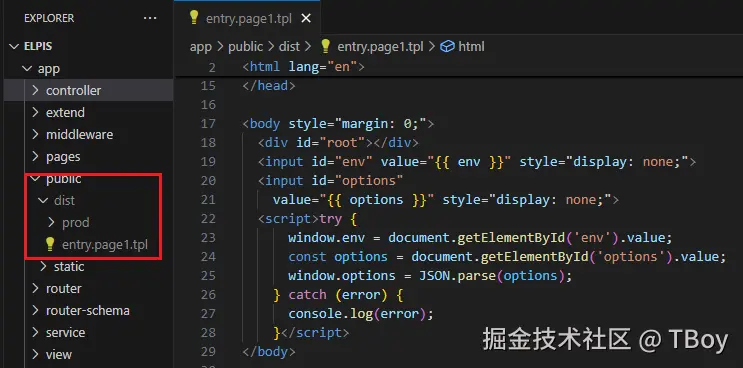Click line number 22 in the gutter
The height and width of the screenshot is (368, 743).
(x=208, y=218)
